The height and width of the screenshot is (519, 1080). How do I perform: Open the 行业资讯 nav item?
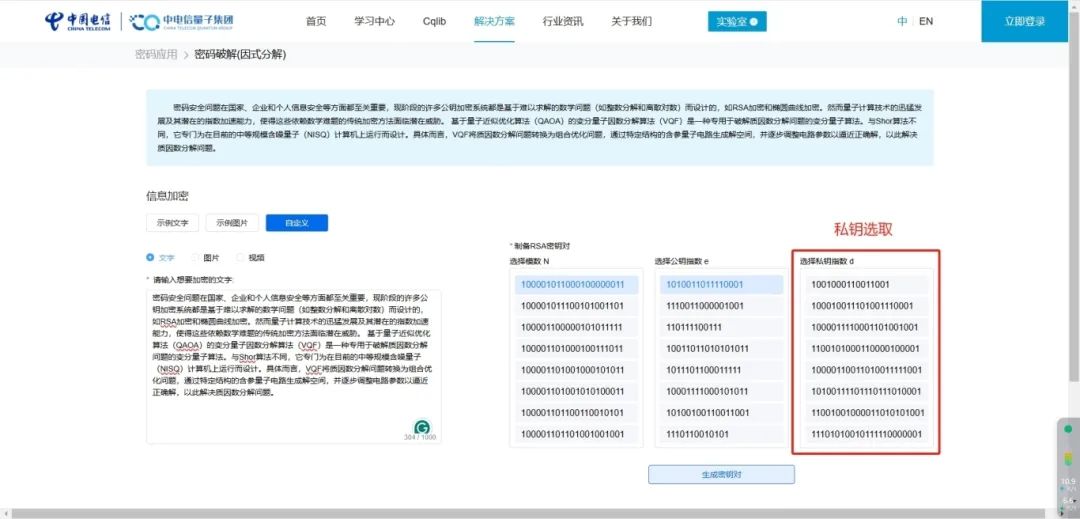563,21
